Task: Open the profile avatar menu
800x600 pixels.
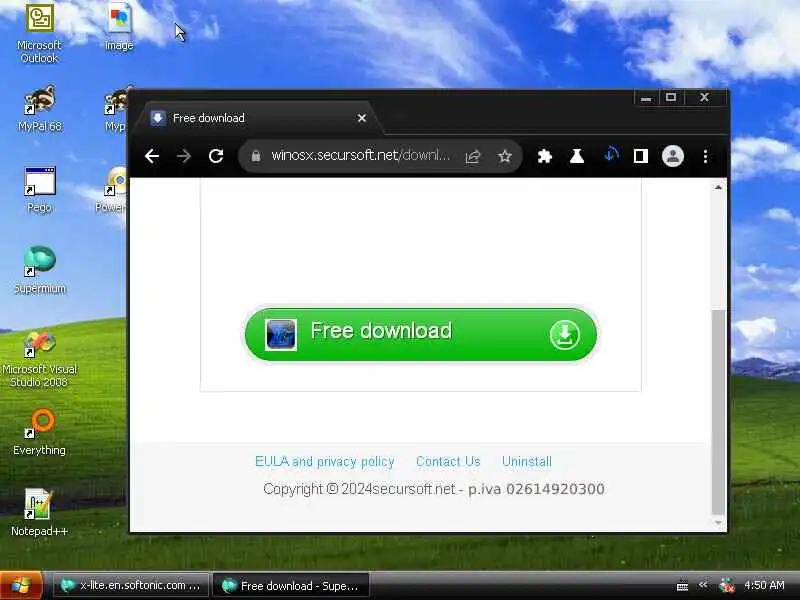Action: 673,156
